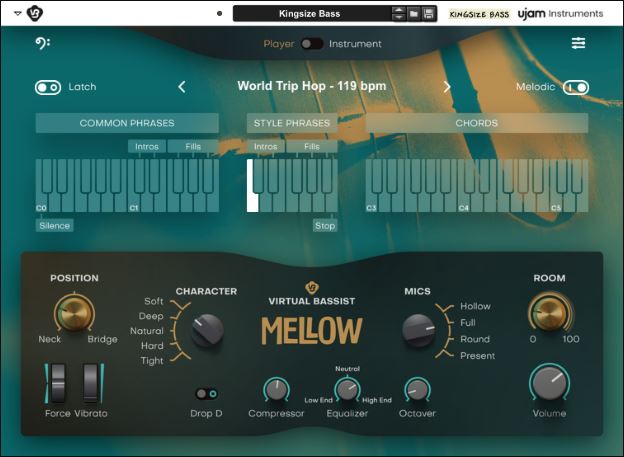Click the gold Position knob

click(74, 313)
